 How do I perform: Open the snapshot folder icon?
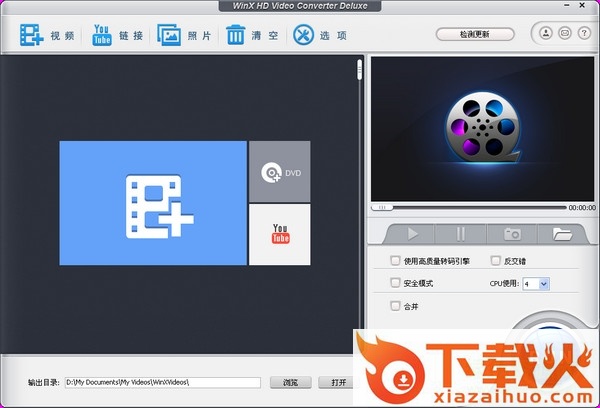(562, 233)
